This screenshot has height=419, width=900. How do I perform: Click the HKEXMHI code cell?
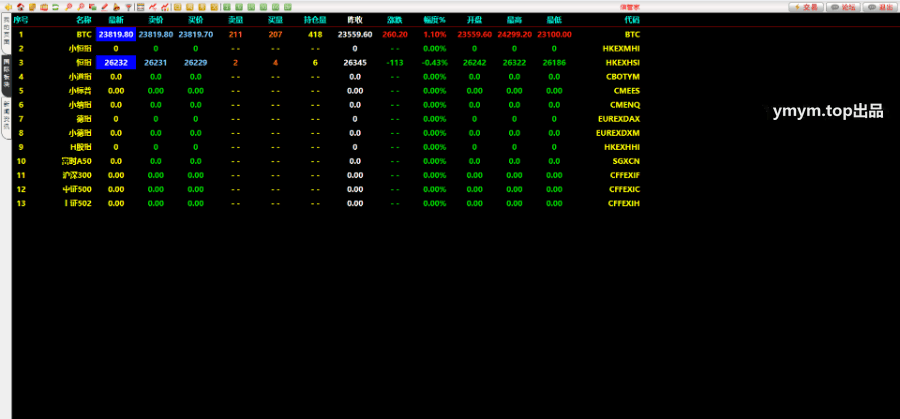(x=621, y=49)
